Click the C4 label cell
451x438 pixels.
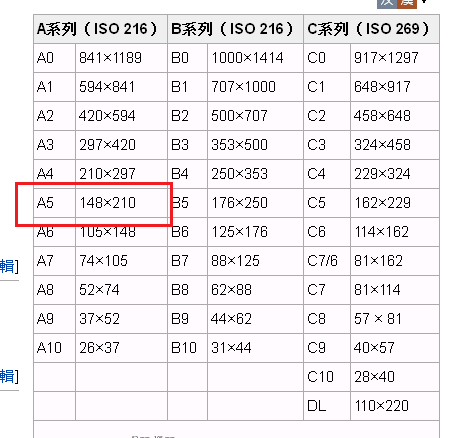327,174
